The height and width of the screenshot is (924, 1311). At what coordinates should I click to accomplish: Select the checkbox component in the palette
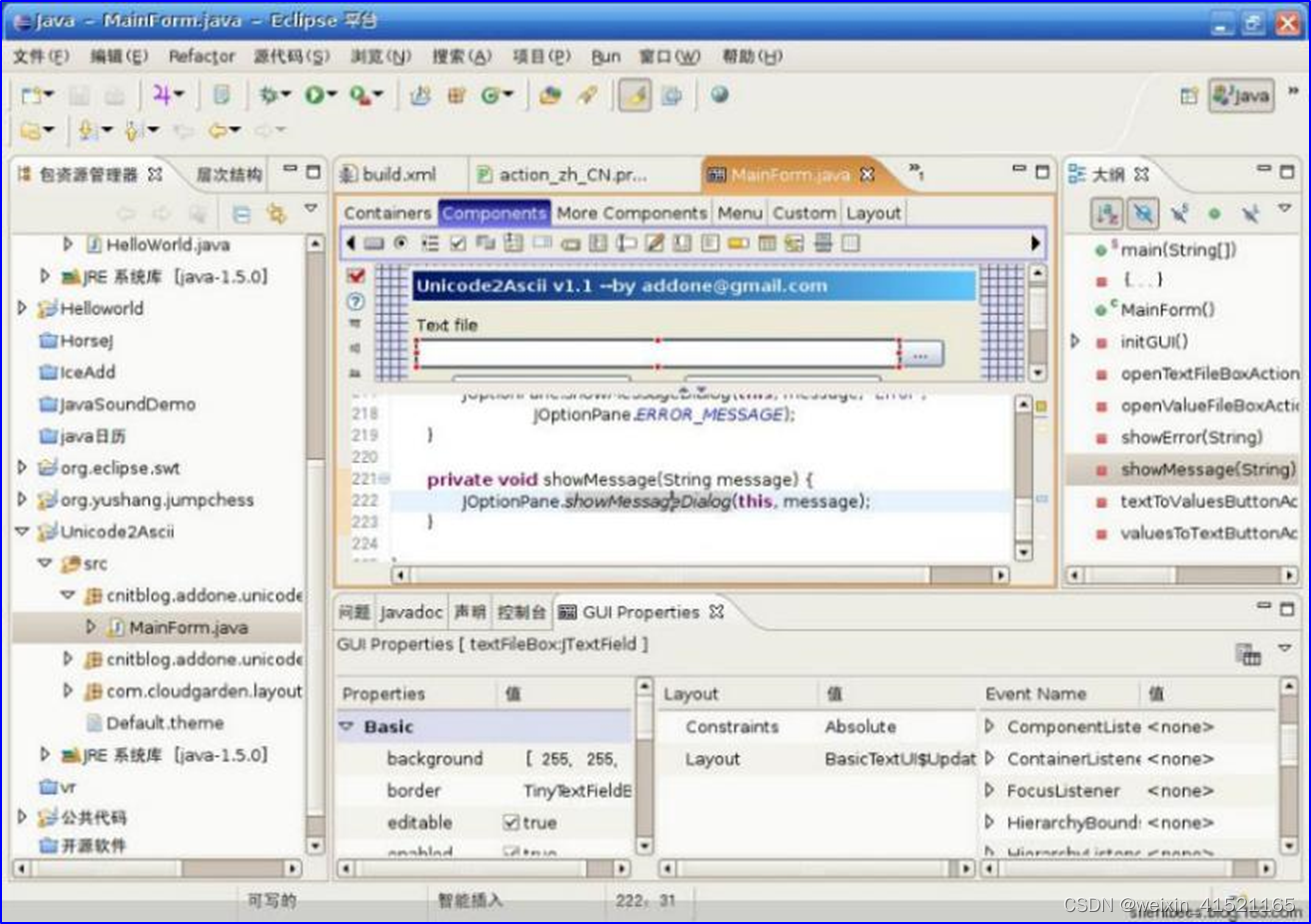(x=458, y=243)
